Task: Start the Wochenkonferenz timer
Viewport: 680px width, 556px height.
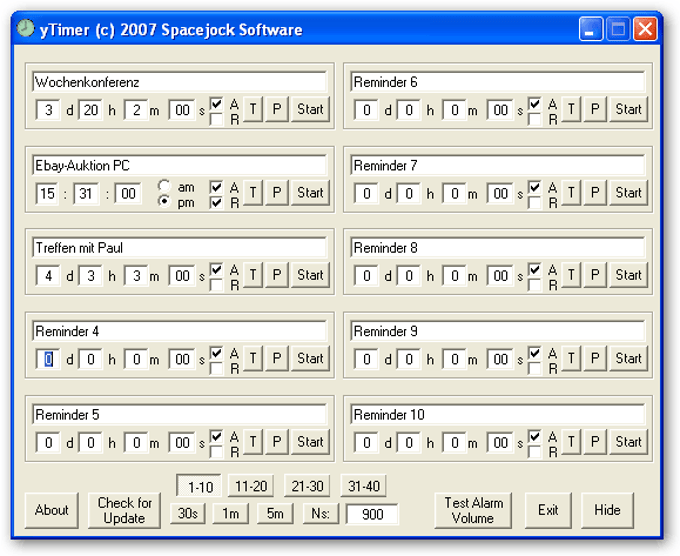Action: (x=310, y=109)
